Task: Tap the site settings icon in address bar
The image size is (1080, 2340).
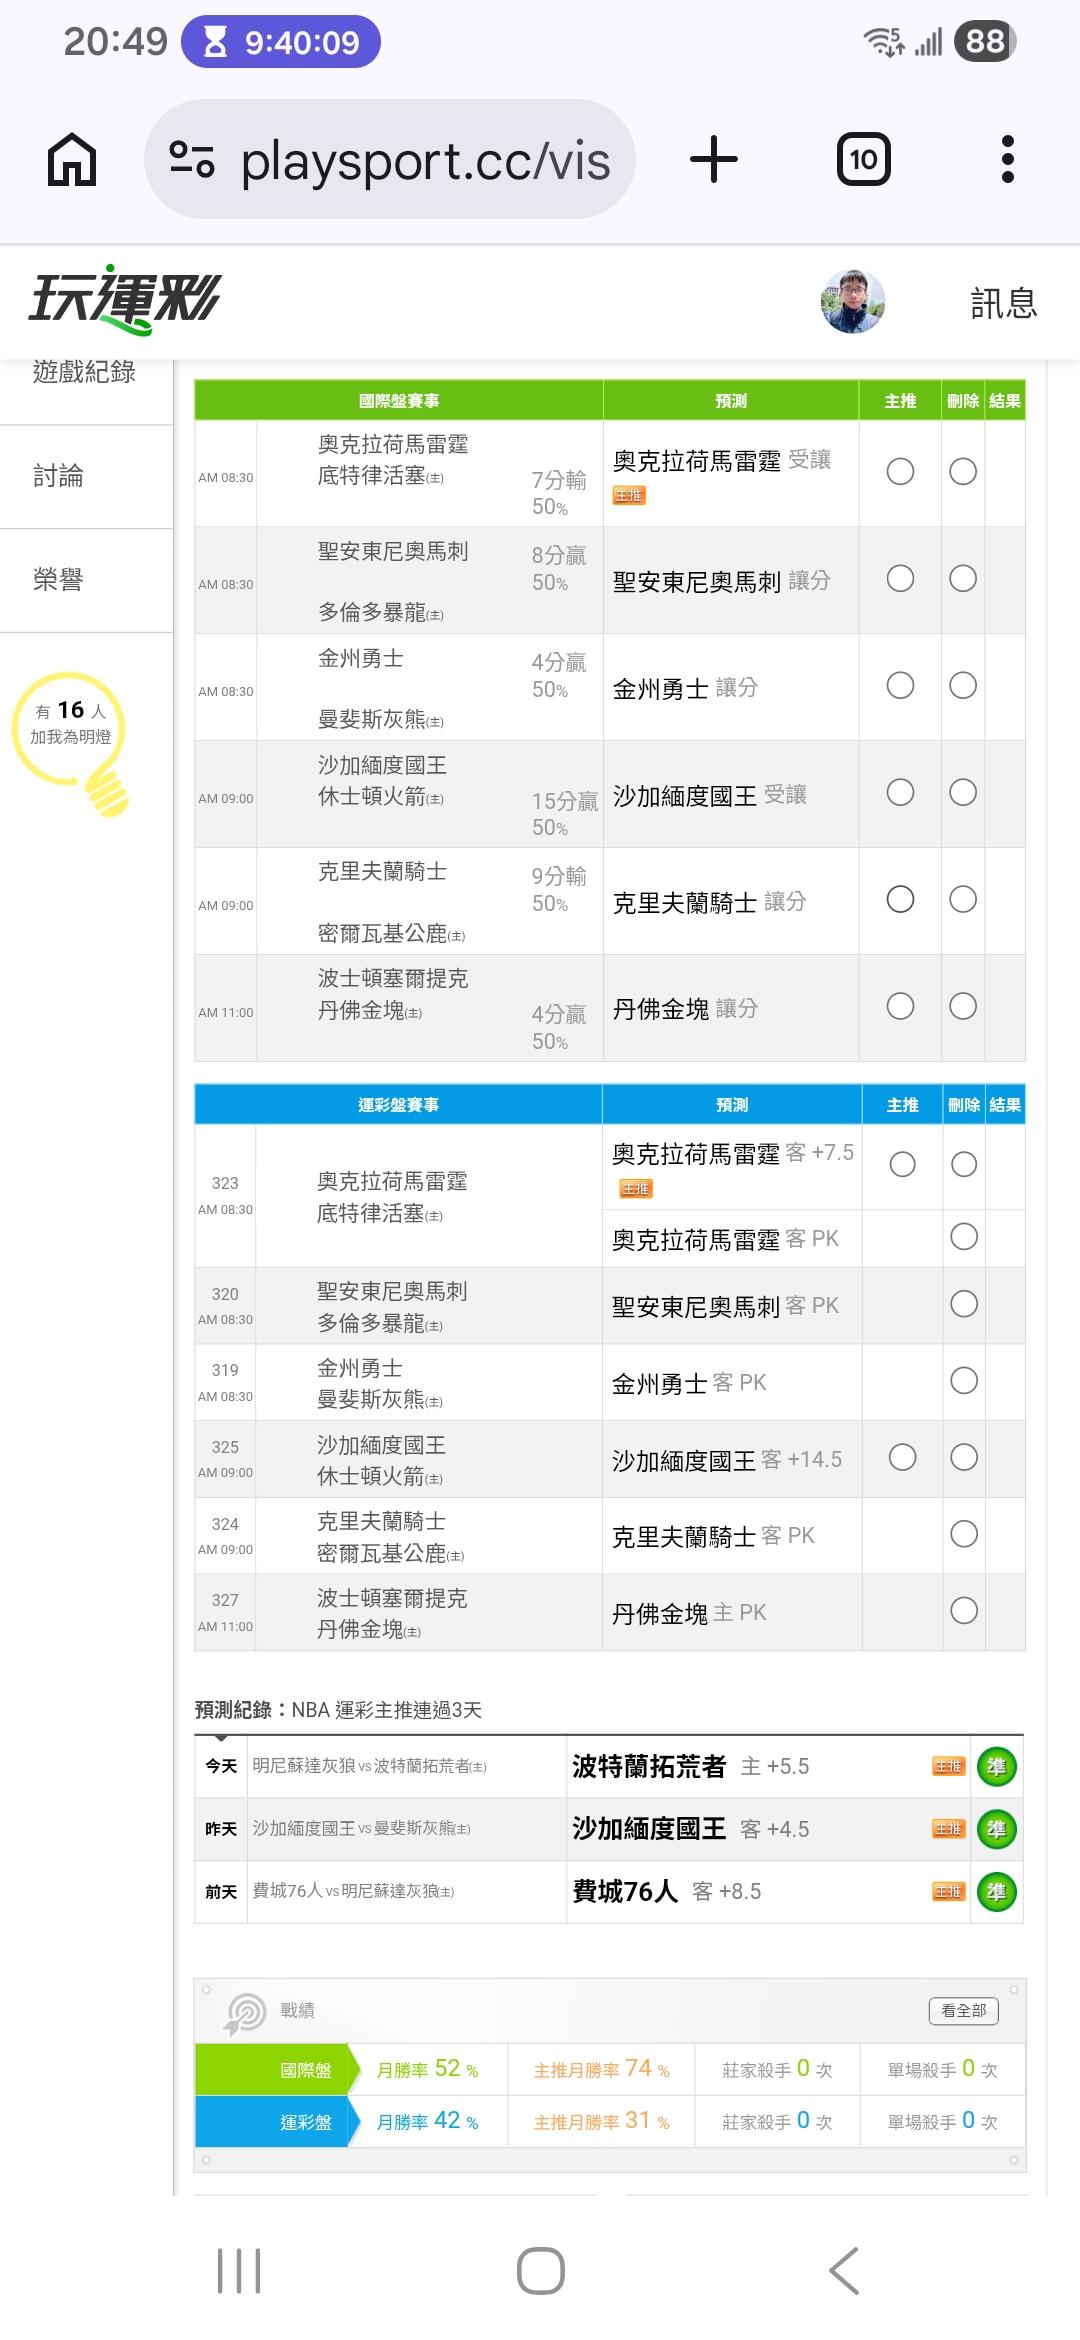Action: pyautogui.click(x=192, y=160)
